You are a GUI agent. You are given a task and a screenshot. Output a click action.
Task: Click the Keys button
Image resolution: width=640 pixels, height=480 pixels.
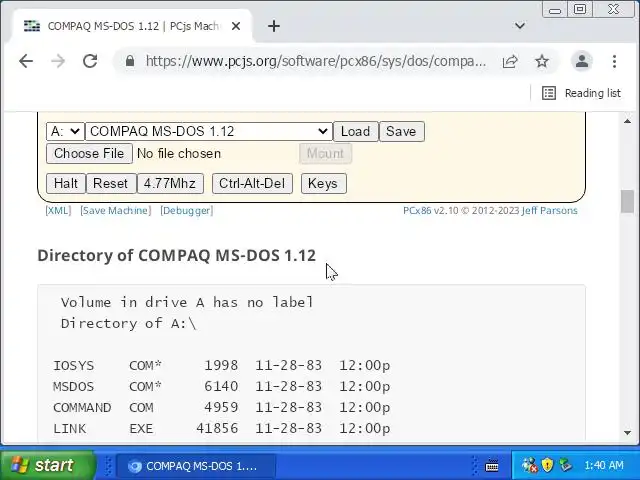point(323,183)
